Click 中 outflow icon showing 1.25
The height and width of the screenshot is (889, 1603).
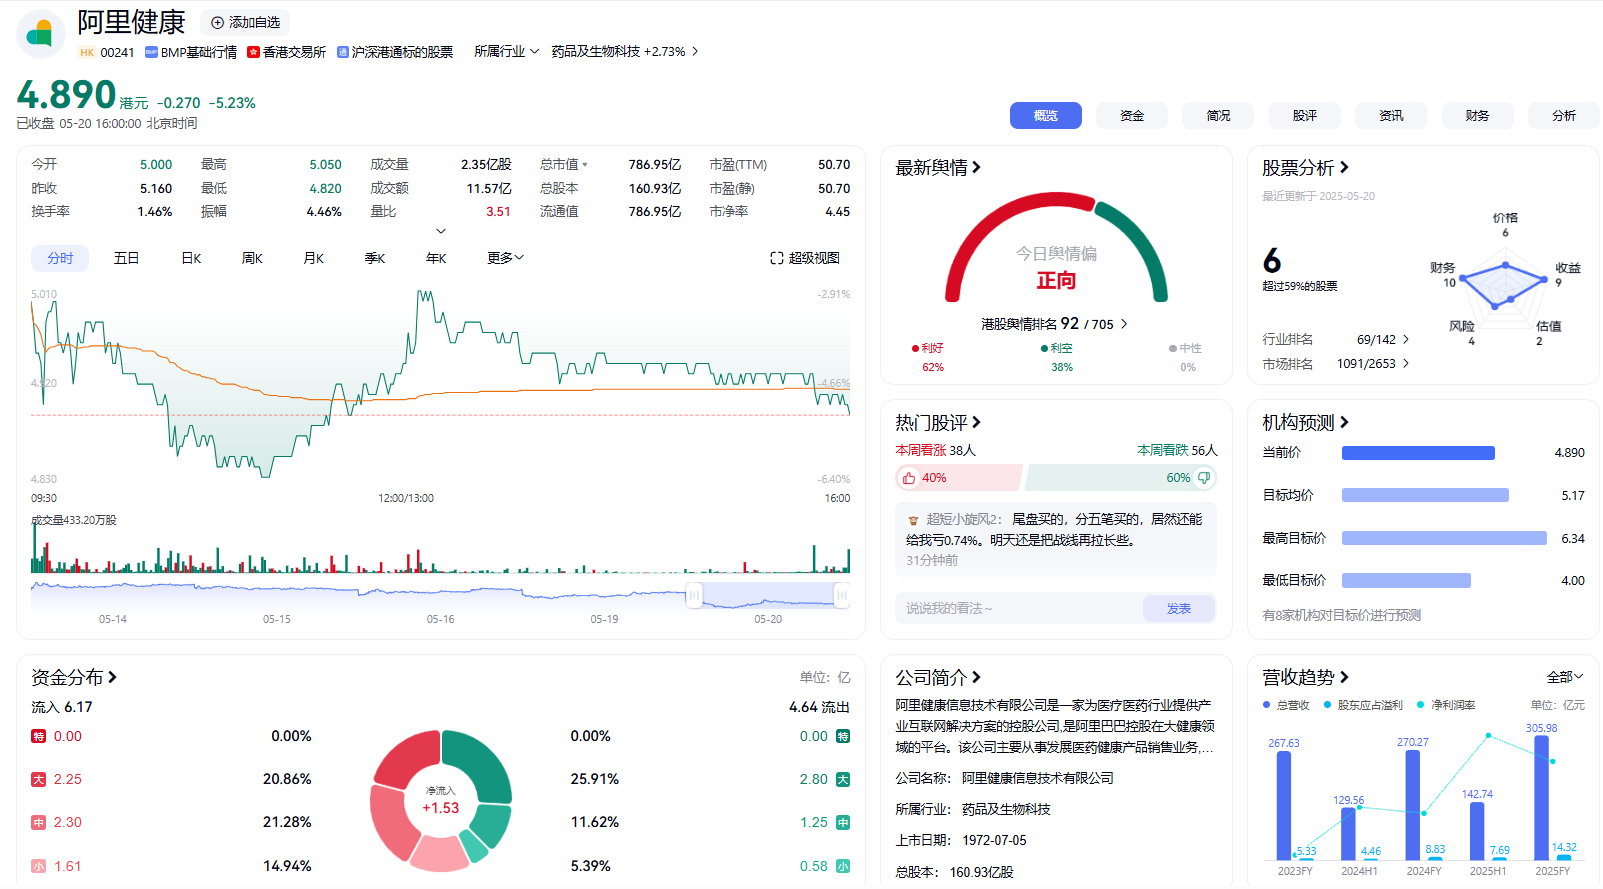click(x=843, y=823)
